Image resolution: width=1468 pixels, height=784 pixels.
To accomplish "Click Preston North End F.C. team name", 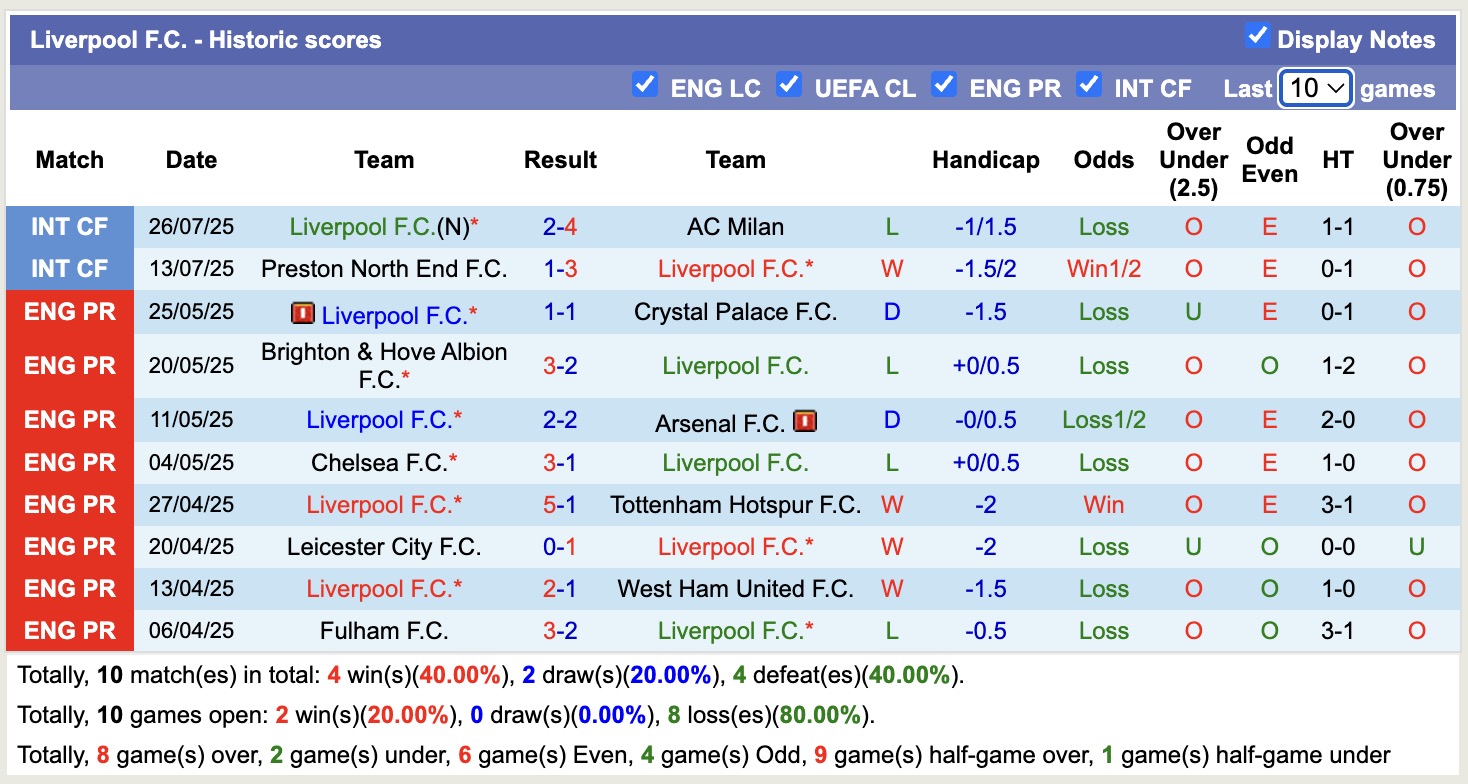I will tap(384, 269).
